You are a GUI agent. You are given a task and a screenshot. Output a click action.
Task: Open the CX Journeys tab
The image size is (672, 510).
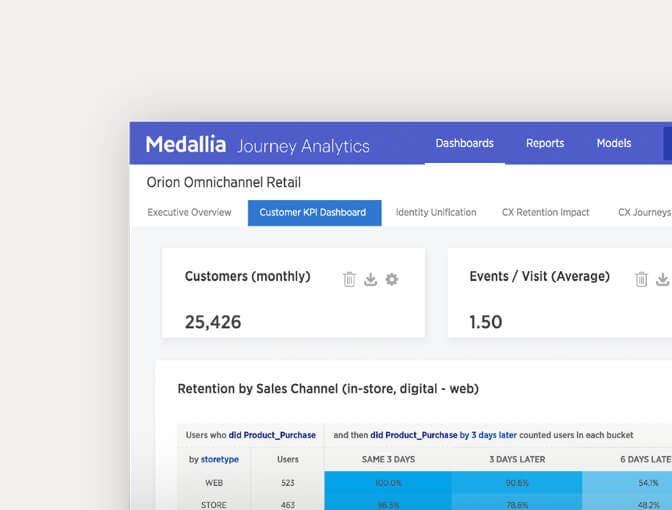pyautogui.click(x=645, y=213)
